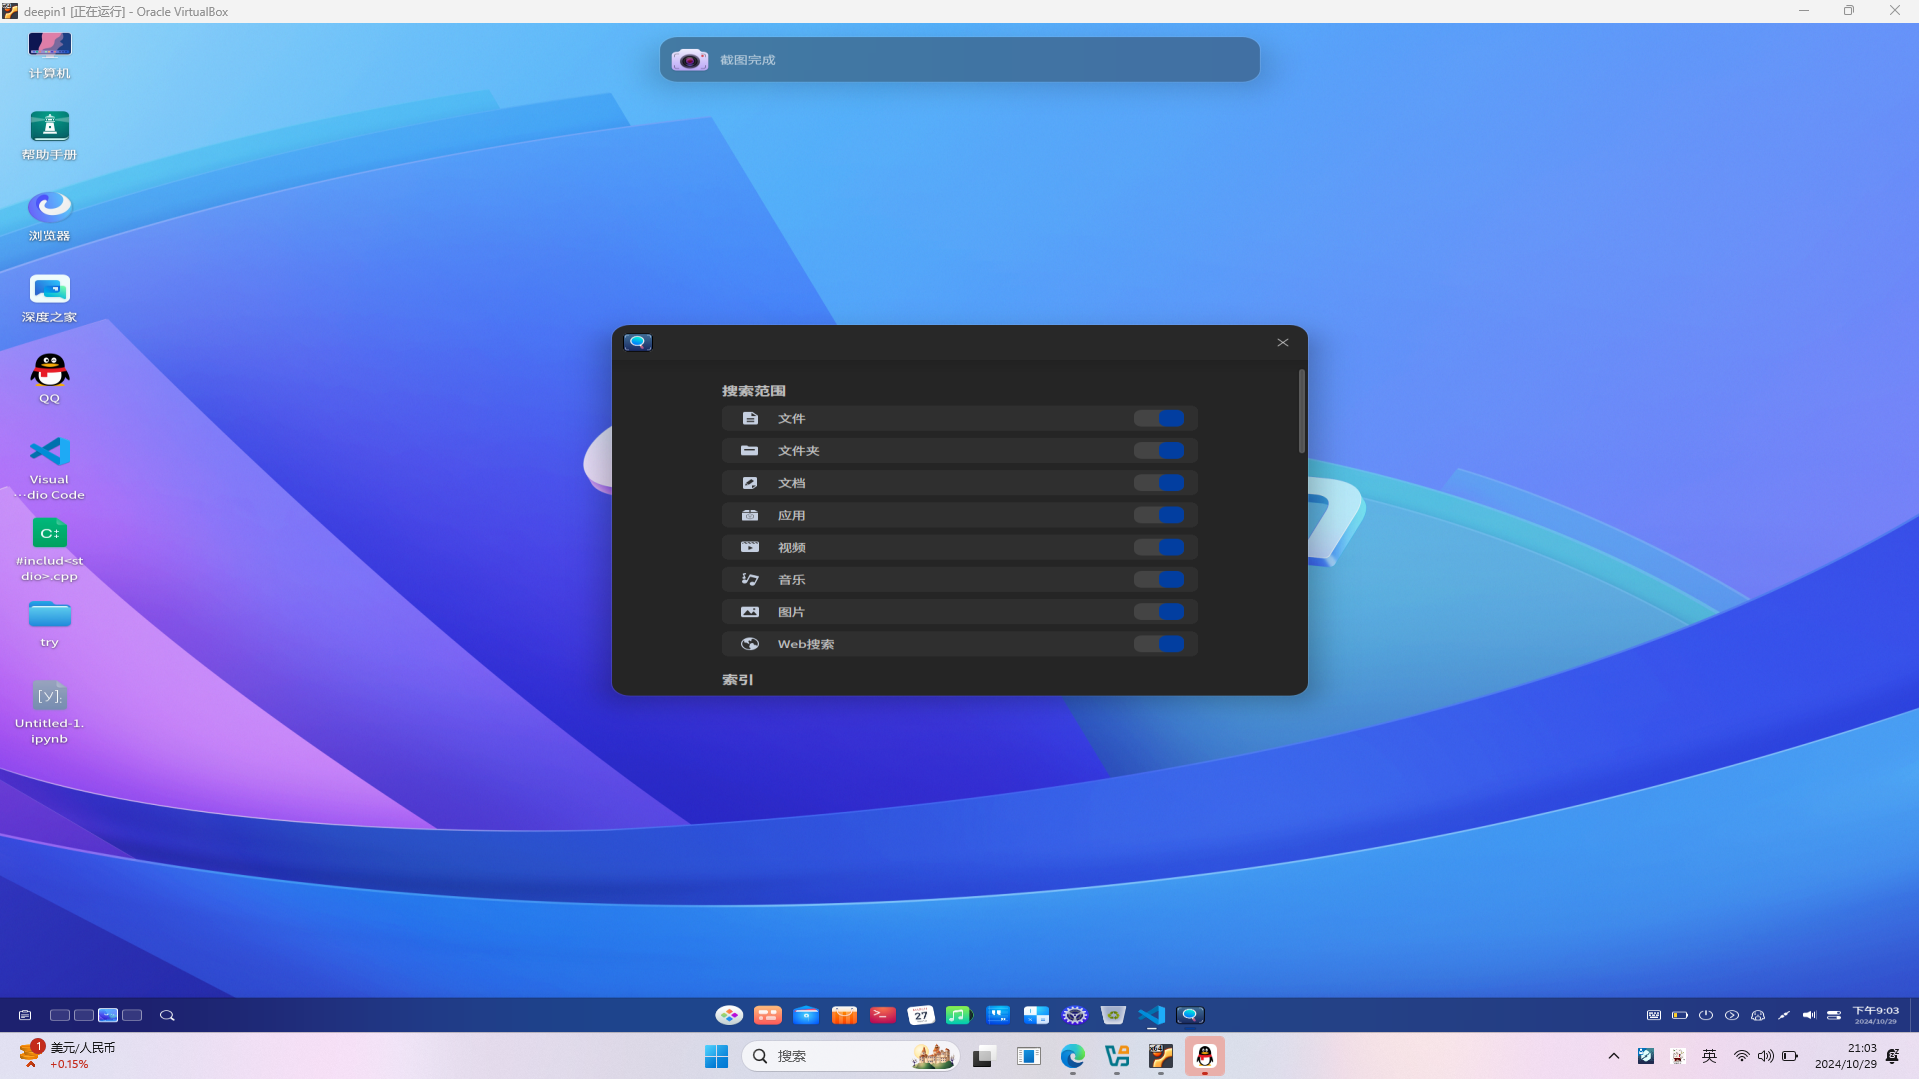Toggle the 文件夹 search scope switch
This screenshot has height=1079, width=1919.
coord(1159,450)
